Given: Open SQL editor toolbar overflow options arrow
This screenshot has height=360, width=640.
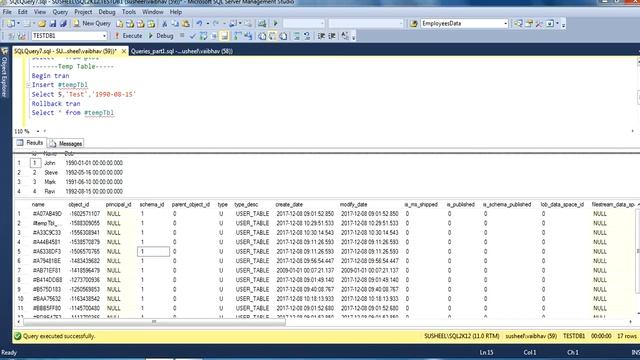Looking at the screenshot, I should point(353,37).
